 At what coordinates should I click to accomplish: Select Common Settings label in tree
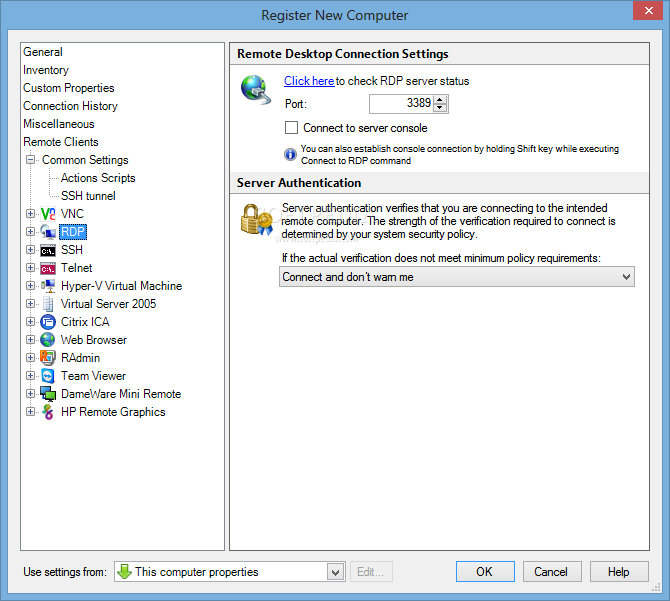point(85,160)
